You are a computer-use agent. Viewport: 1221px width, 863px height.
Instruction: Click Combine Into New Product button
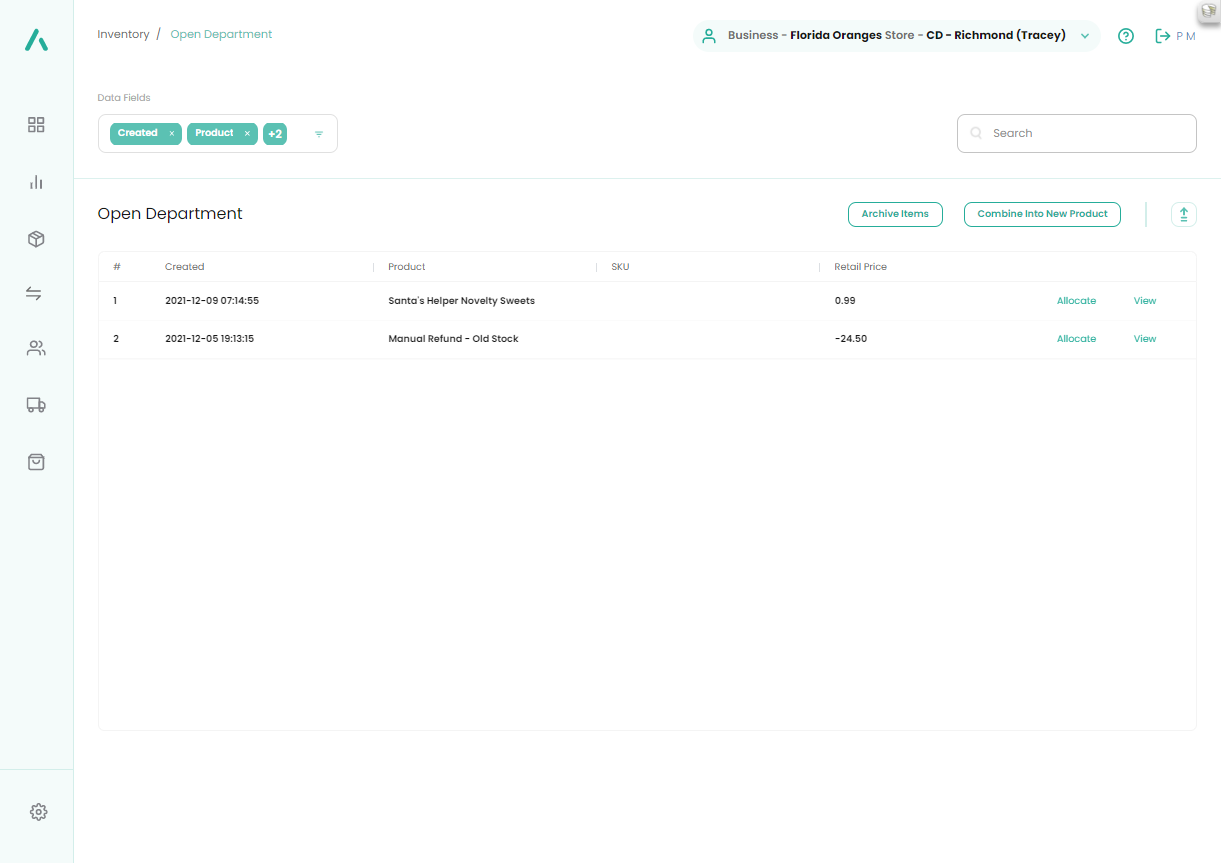coord(1042,214)
